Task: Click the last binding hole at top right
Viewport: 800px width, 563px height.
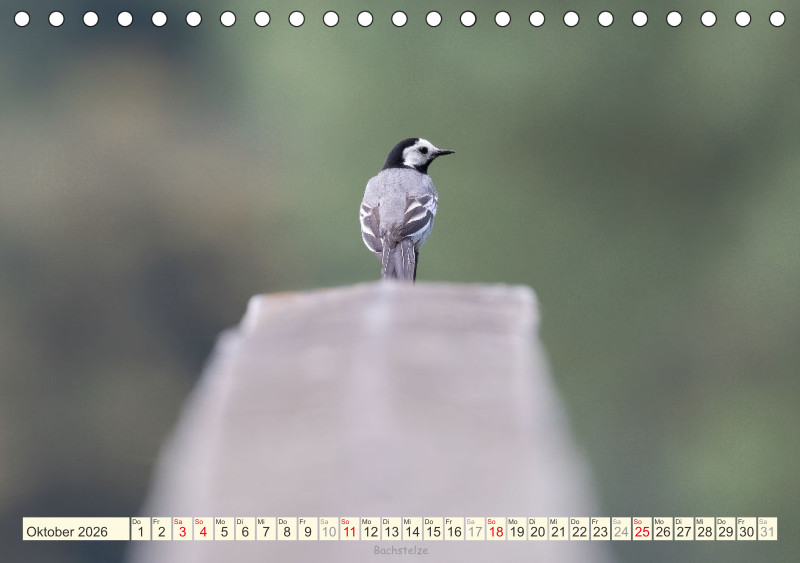Action: [x=777, y=19]
